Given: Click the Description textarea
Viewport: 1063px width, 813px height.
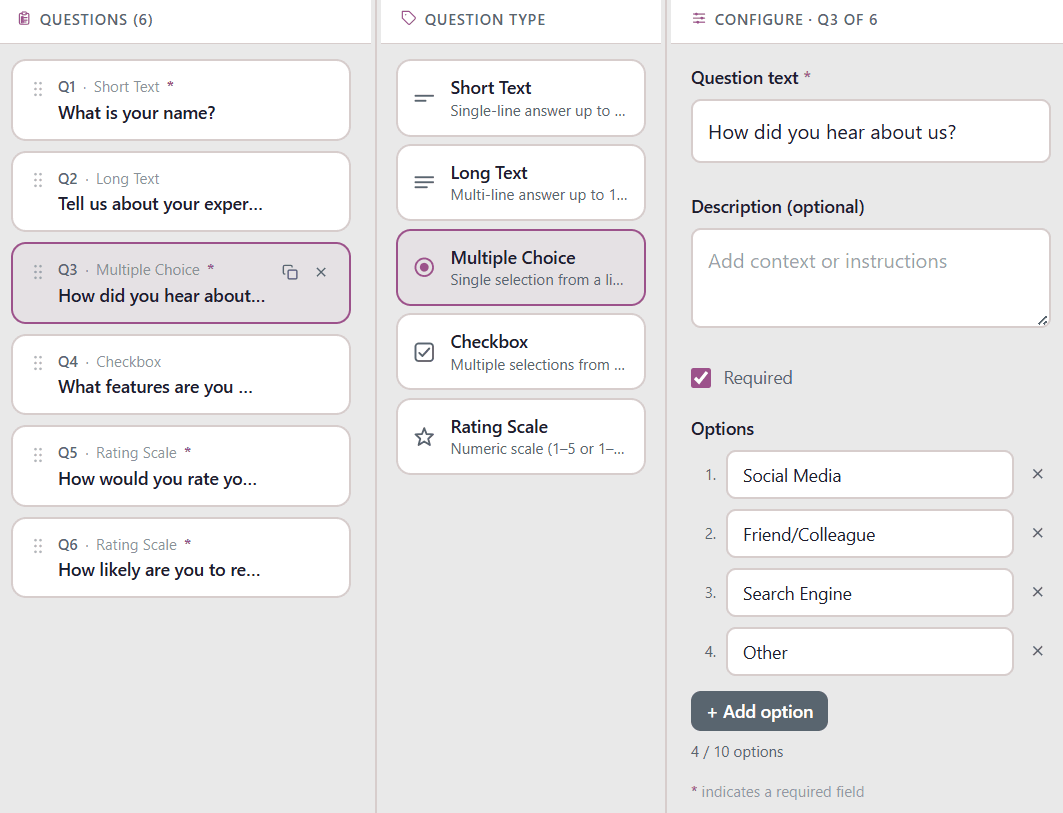Looking at the screenshot, I should tap(869, 277).
